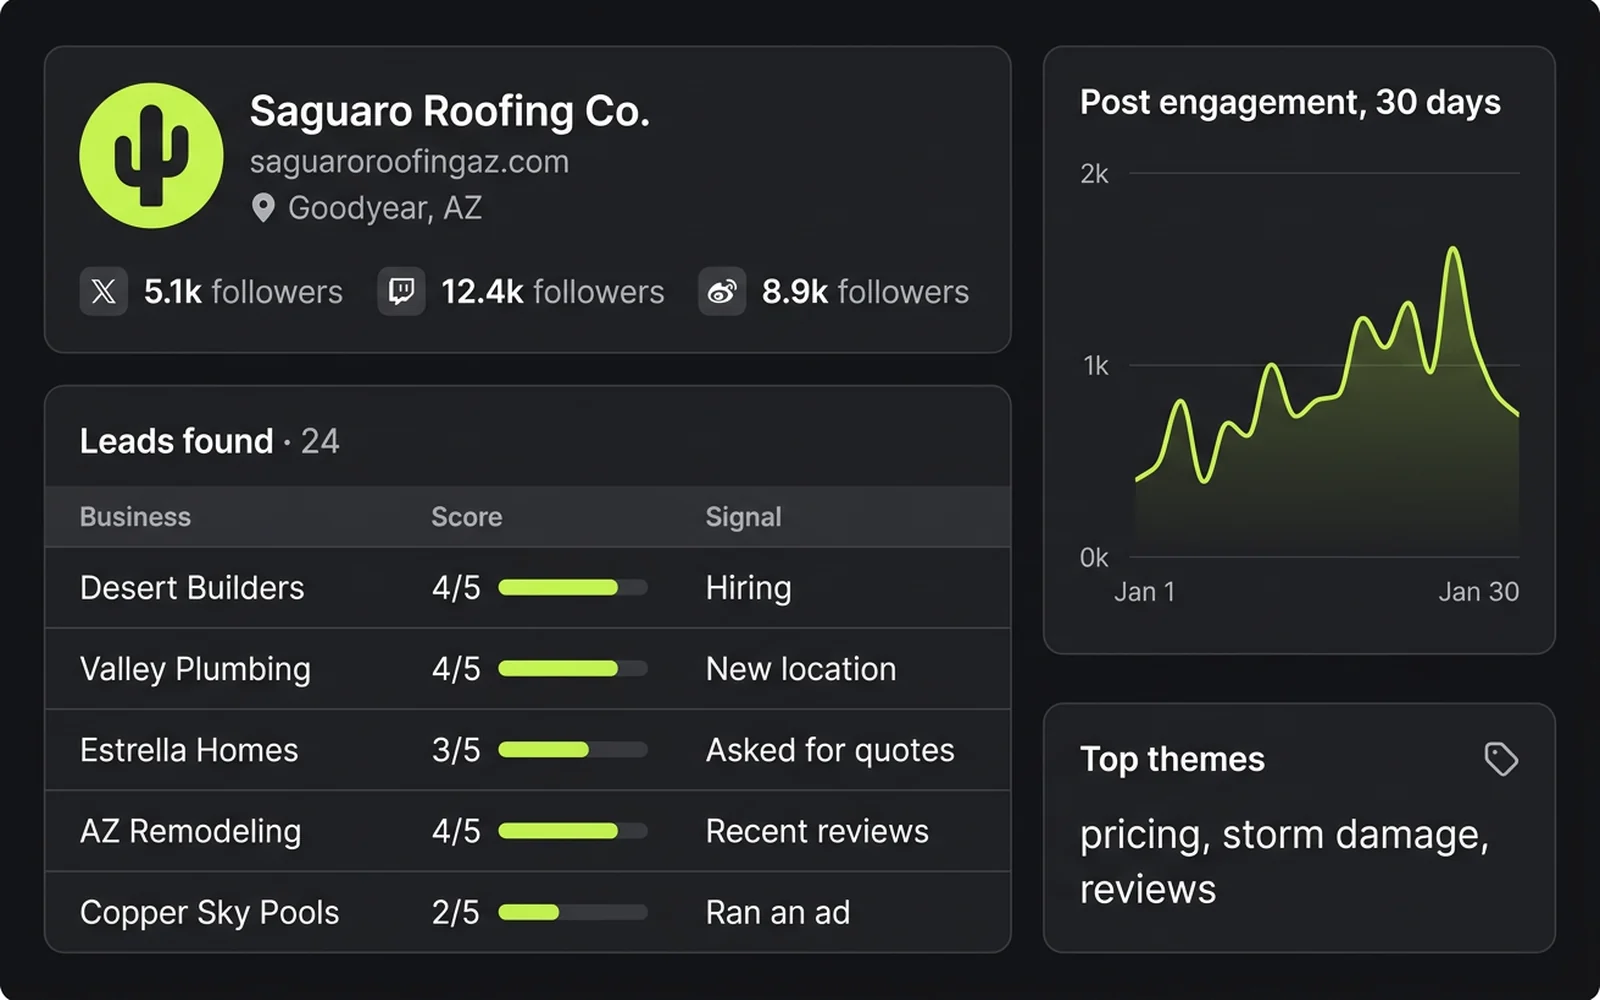Screen dimensions: 1600x1000
Task: Click the Recent reviews signal
Action: pyautogui.click(x=817, y=831)
